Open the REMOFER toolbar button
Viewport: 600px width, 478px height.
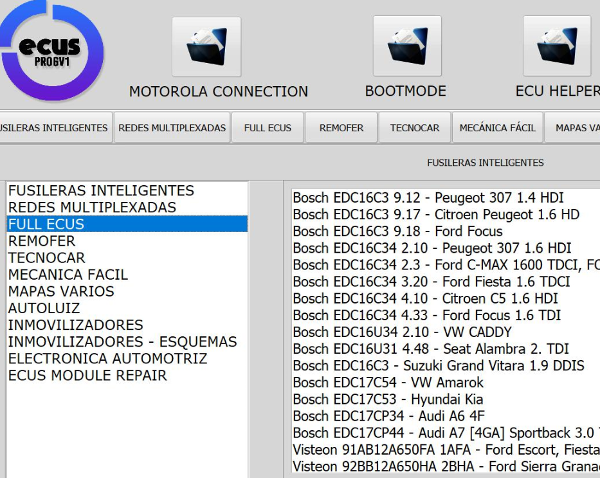[341, 127]
